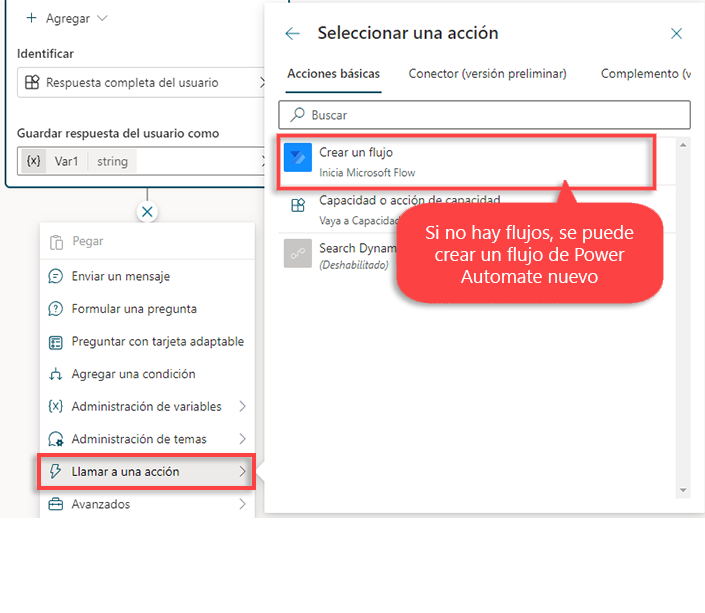This screenshot has height=613, width=705.
Task: Click the variable {x} icon next to Var1
Action: click(x=34, y=161)
